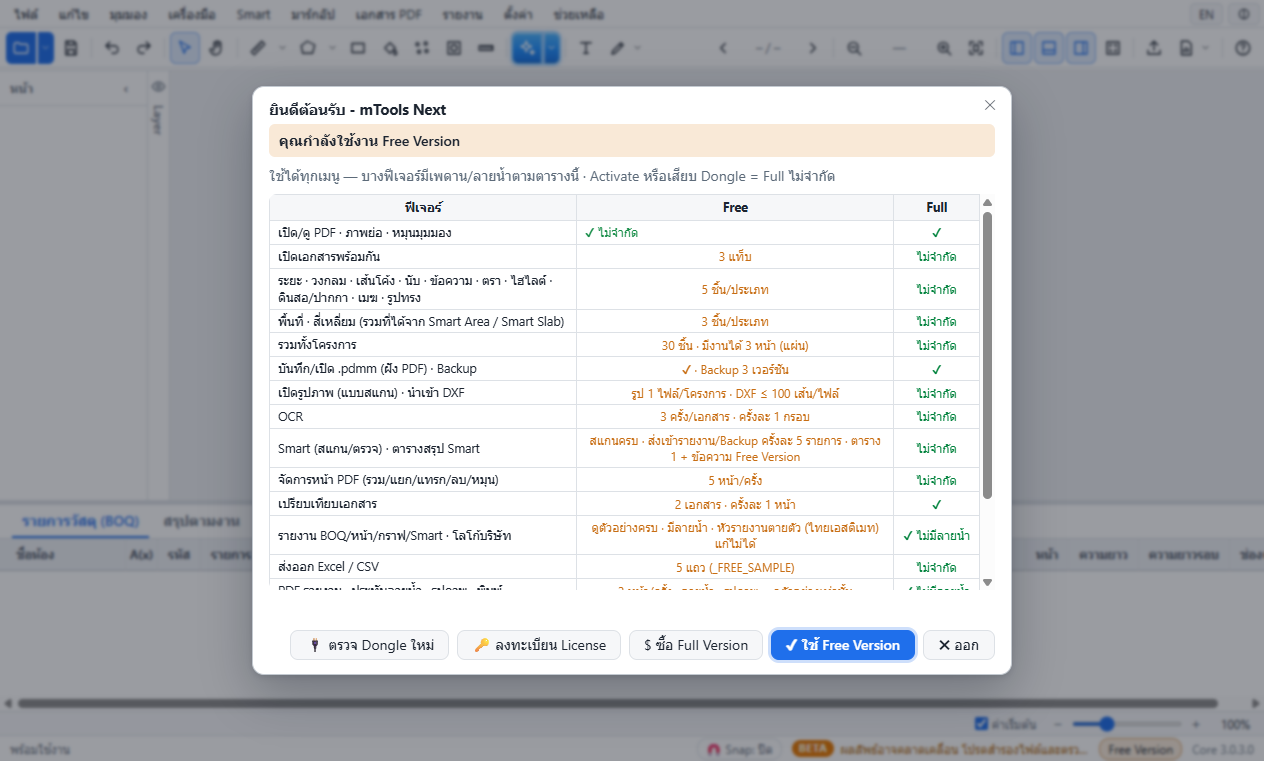1264x761 pixels.
Task: Open the dropdown arrow beside the ruler tool
Action: (282, 48)
